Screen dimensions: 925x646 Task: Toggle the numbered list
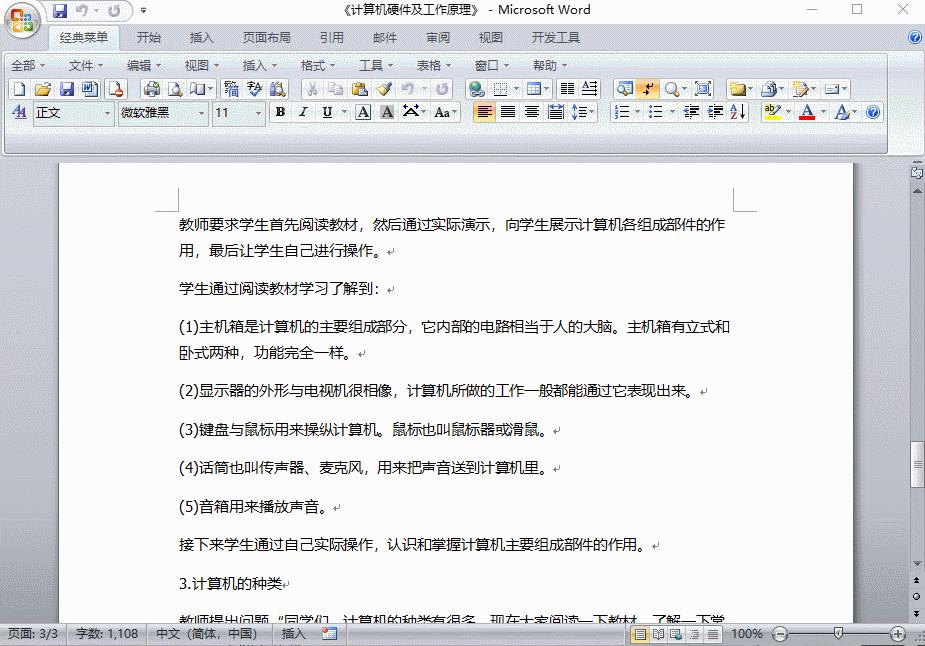(622, 112)
